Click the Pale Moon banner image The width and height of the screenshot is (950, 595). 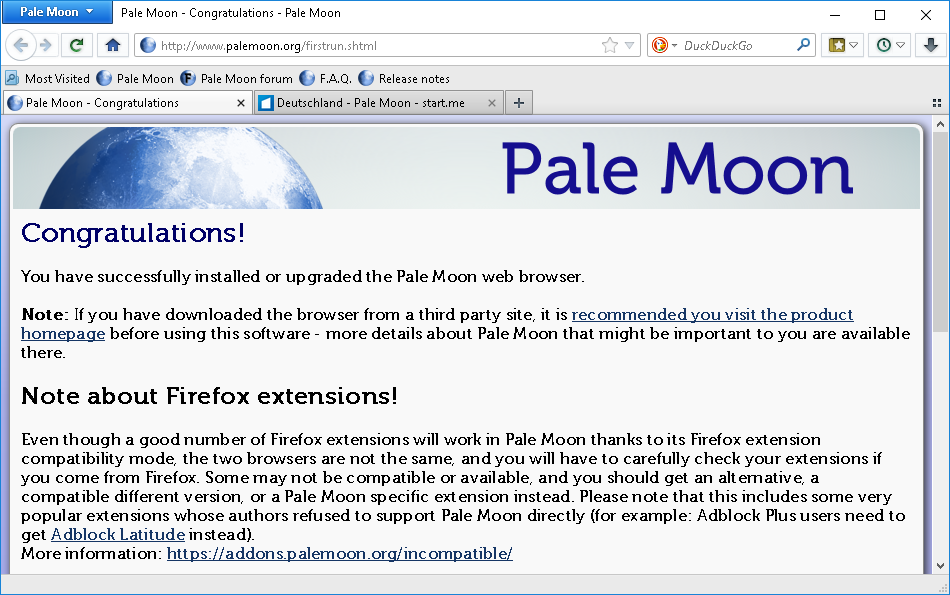[x=467, y=168]
